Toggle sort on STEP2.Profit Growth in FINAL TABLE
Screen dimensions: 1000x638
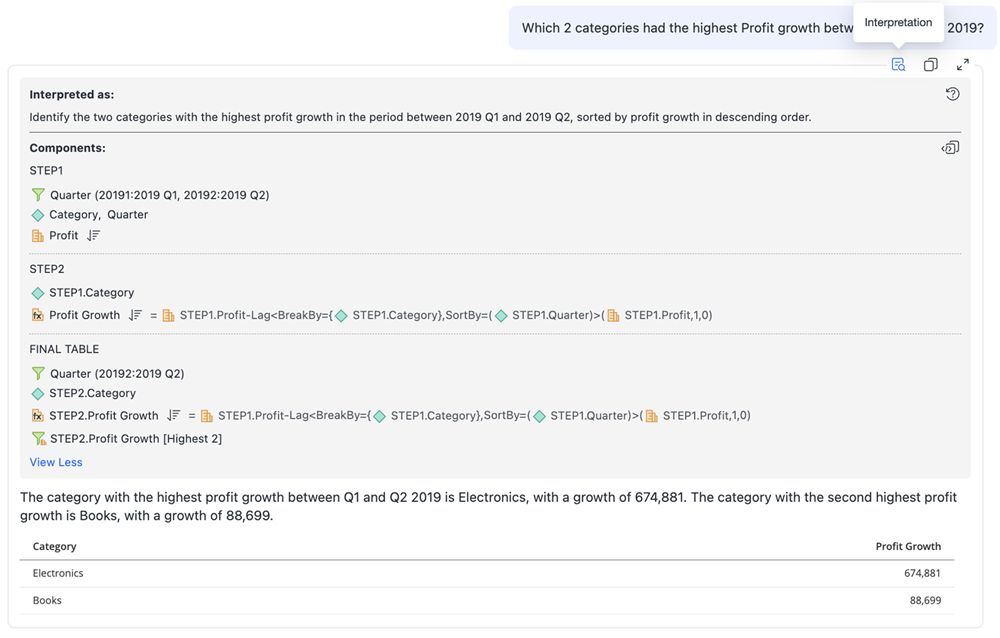173,416
